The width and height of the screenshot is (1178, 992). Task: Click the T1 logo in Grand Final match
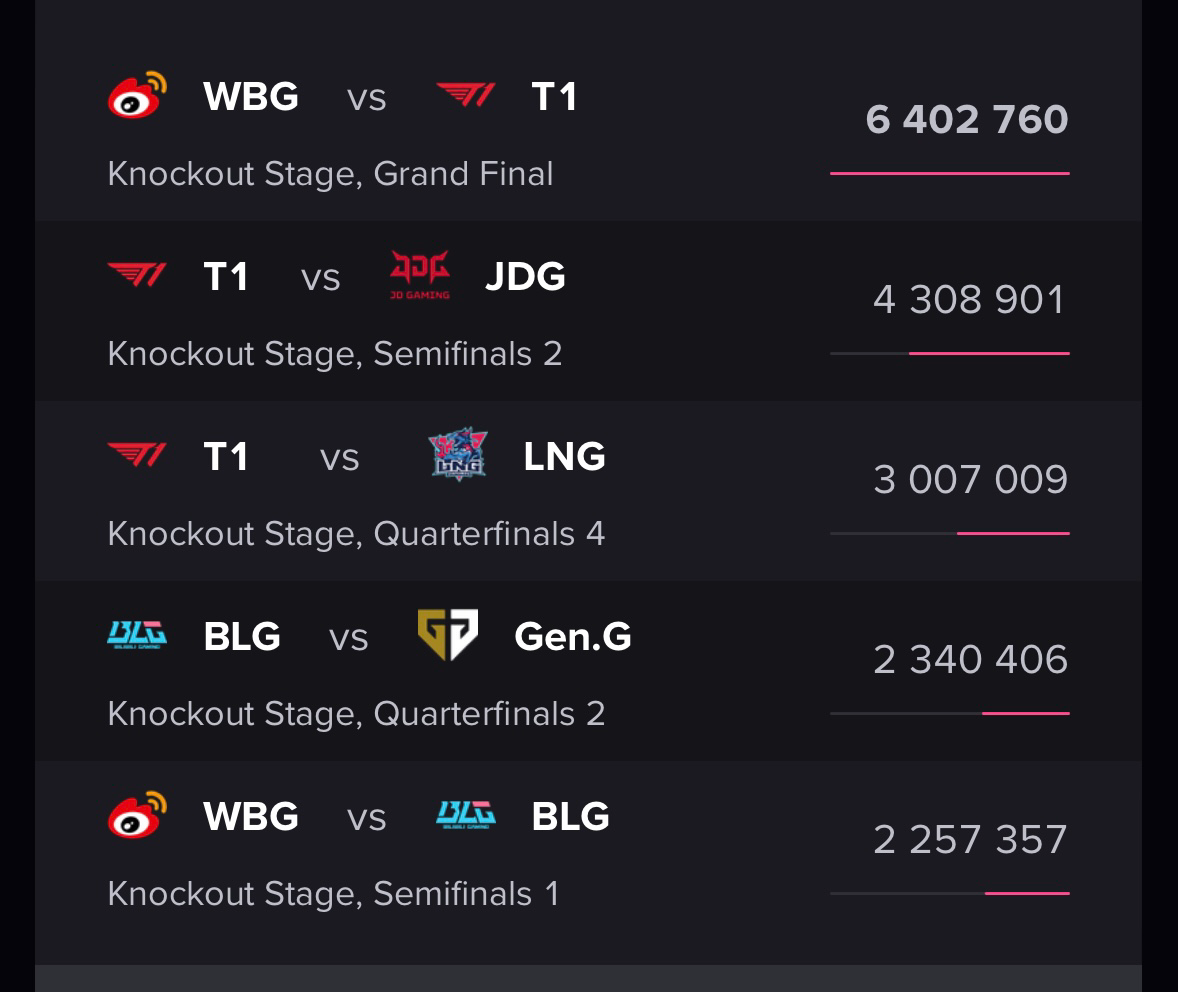466,95
